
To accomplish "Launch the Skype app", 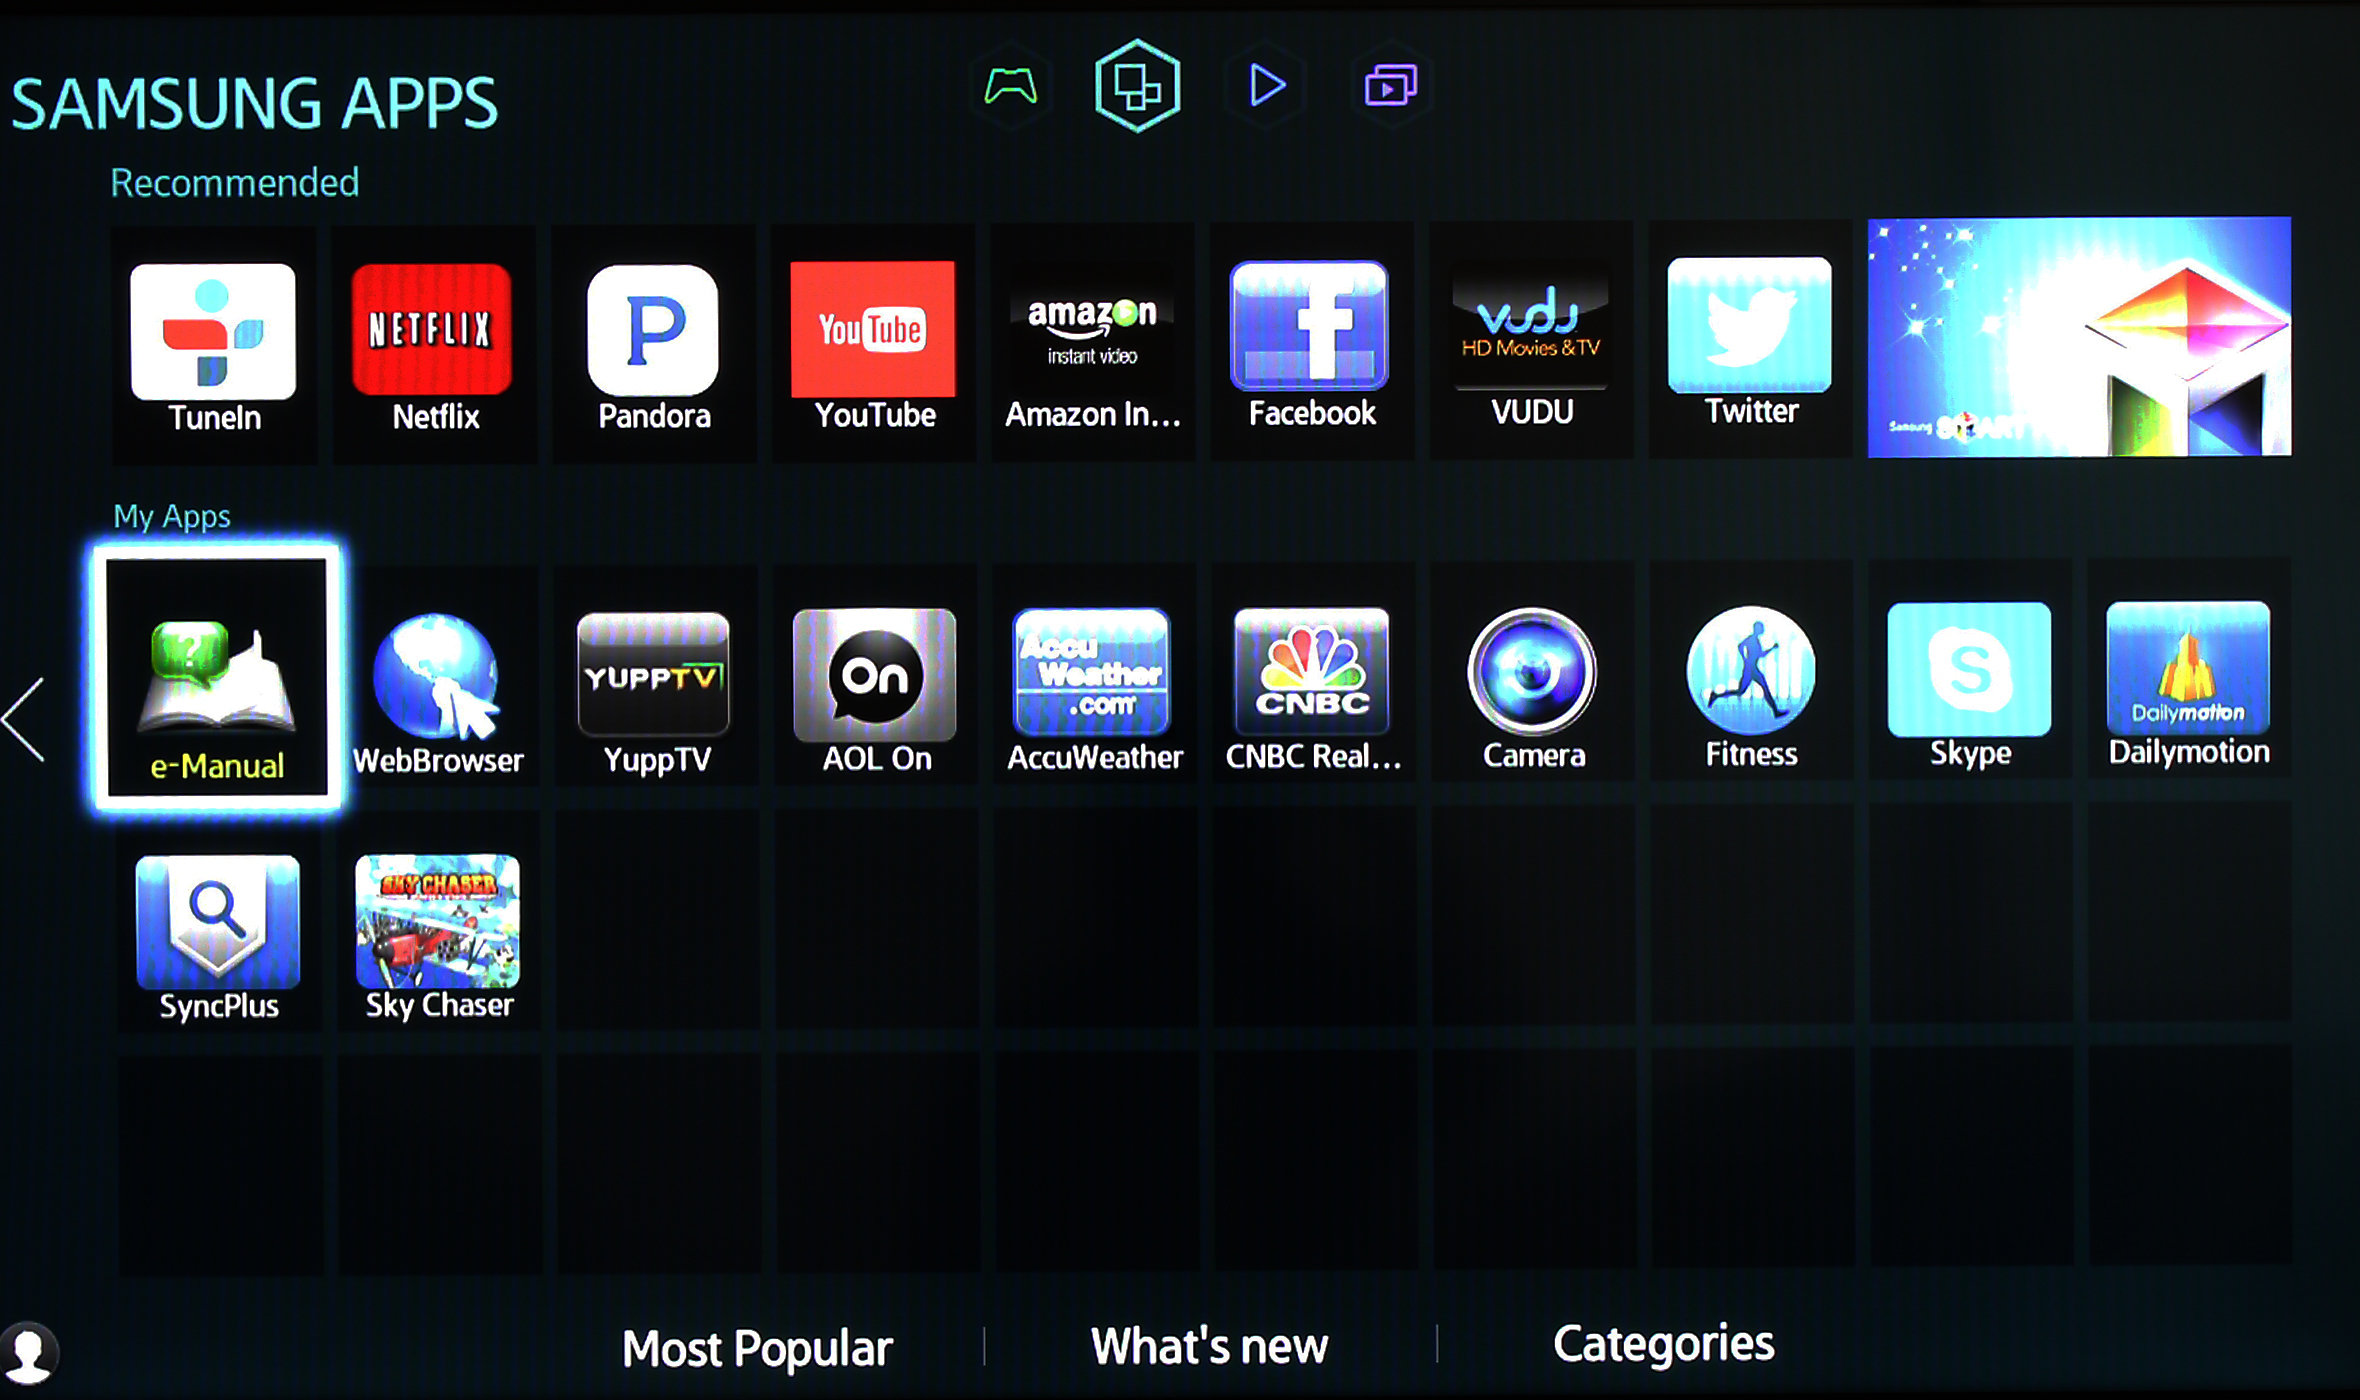I will [1970, 671].
